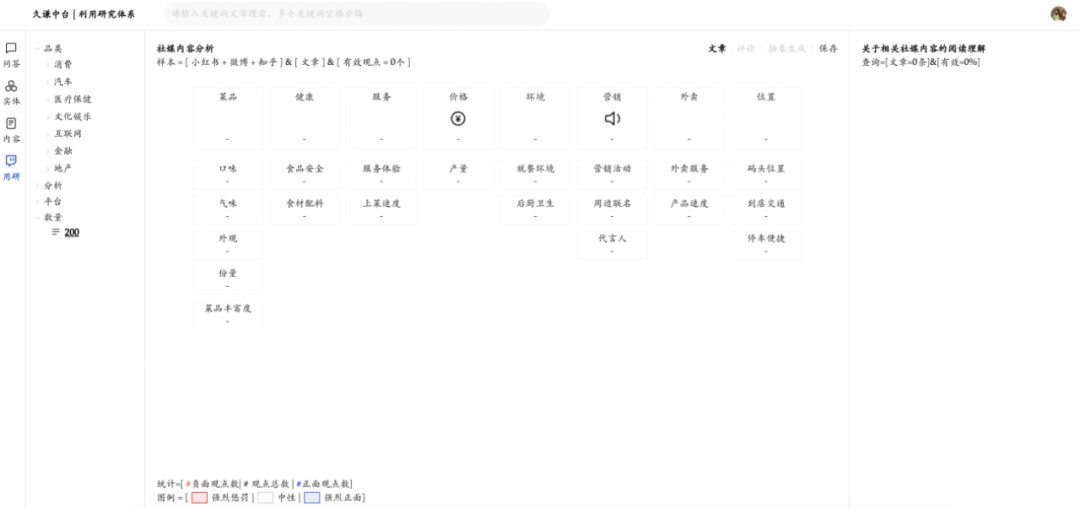Screen dimensions: 1080x509
Task: Open the 口味 sub-topic card
Action: [227, 174]
